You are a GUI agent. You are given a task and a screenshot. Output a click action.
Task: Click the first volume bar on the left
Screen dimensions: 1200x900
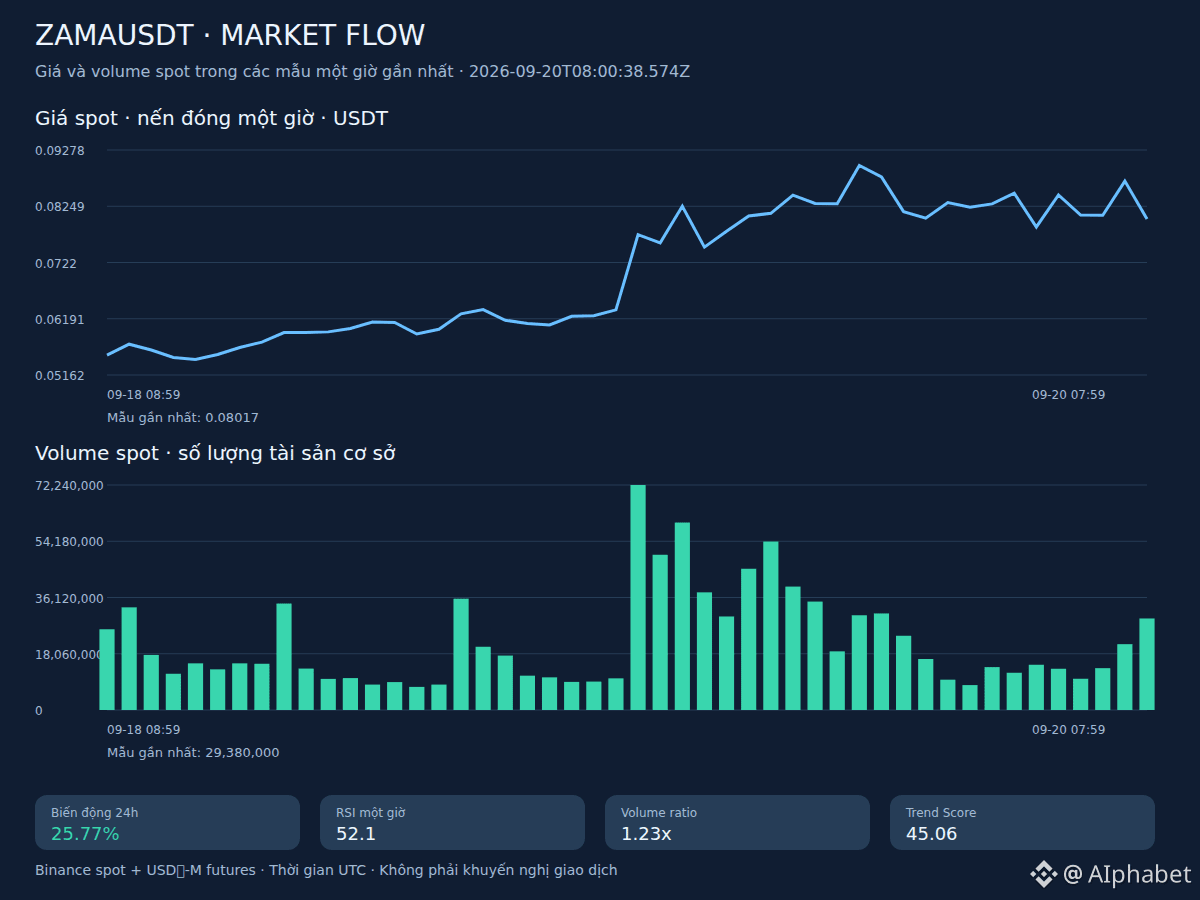107,670
